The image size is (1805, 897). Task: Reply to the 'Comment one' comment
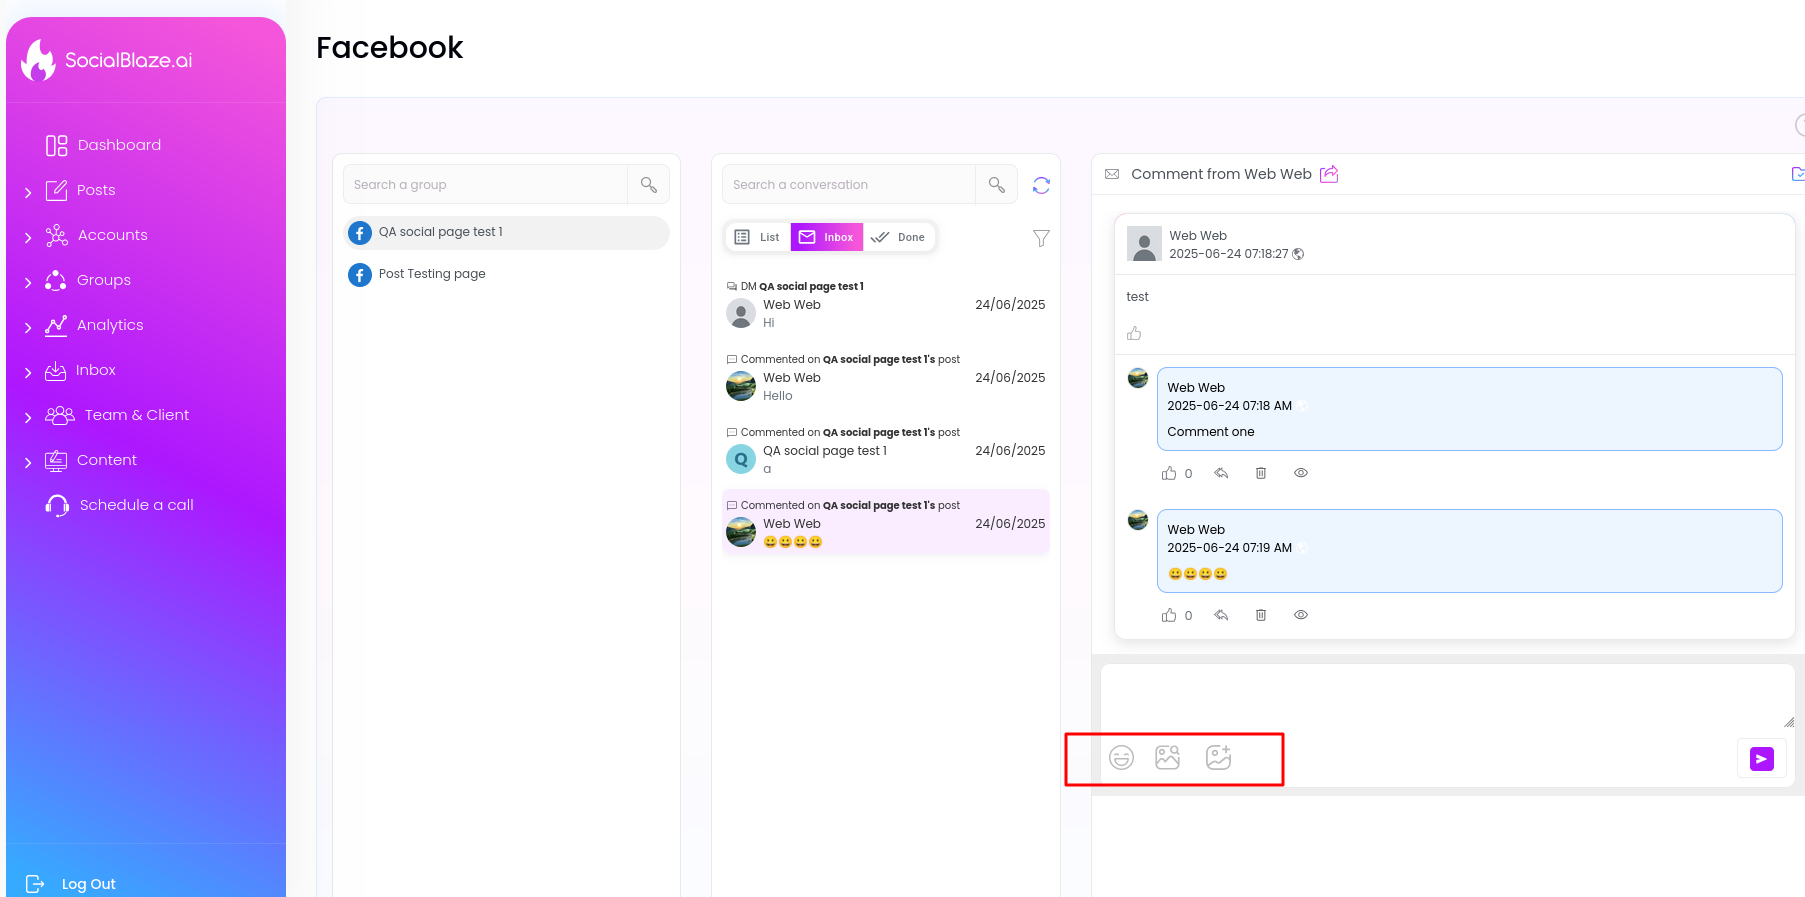point(1221,473)
